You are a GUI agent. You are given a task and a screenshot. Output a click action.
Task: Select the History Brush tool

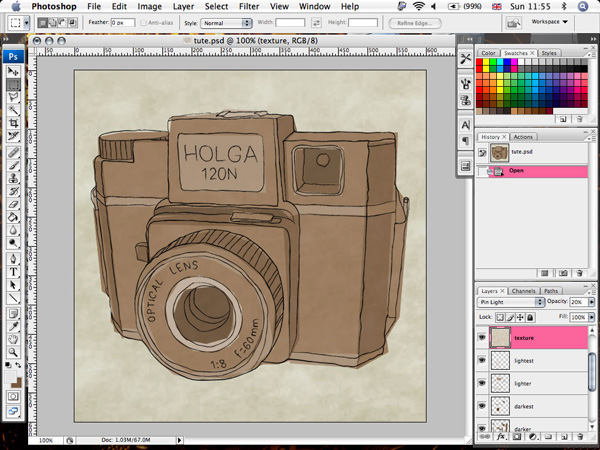tap(13, 191)
